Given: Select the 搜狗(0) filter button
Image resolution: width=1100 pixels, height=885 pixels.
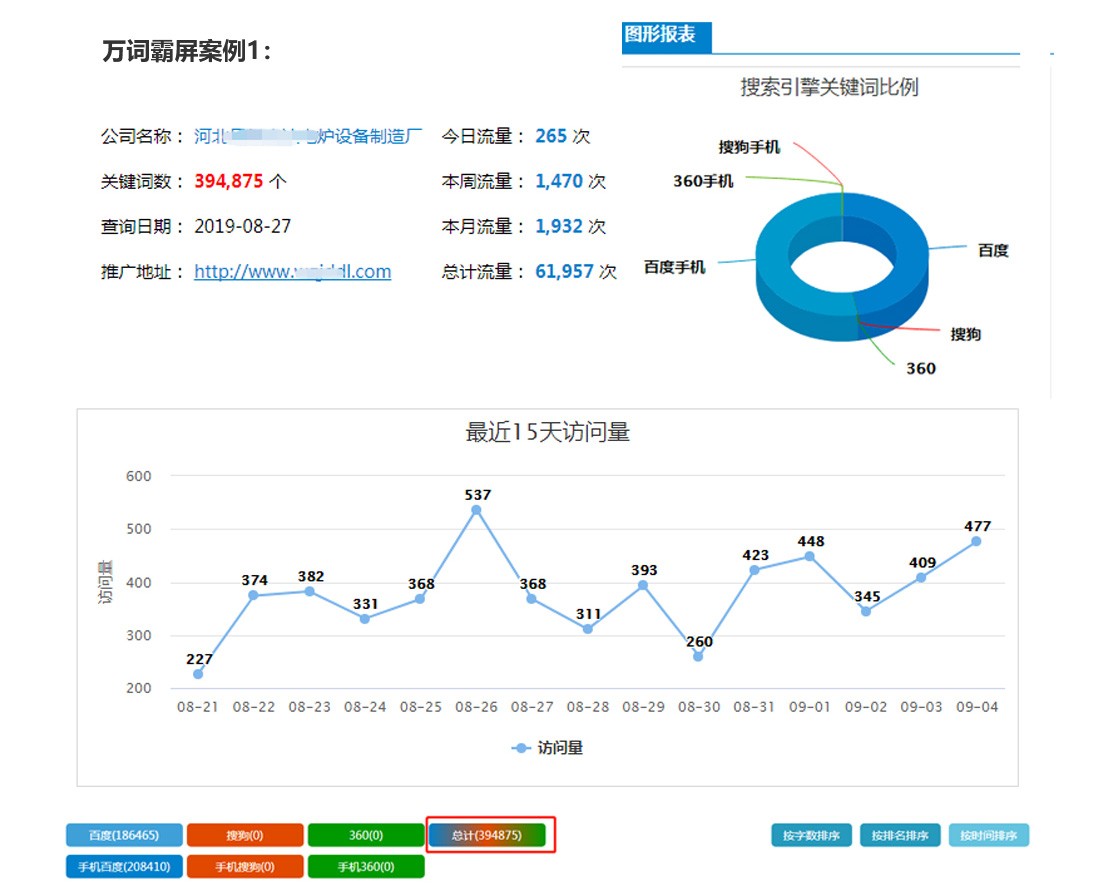Looking at the screenshot, I should tap(244, 835).
